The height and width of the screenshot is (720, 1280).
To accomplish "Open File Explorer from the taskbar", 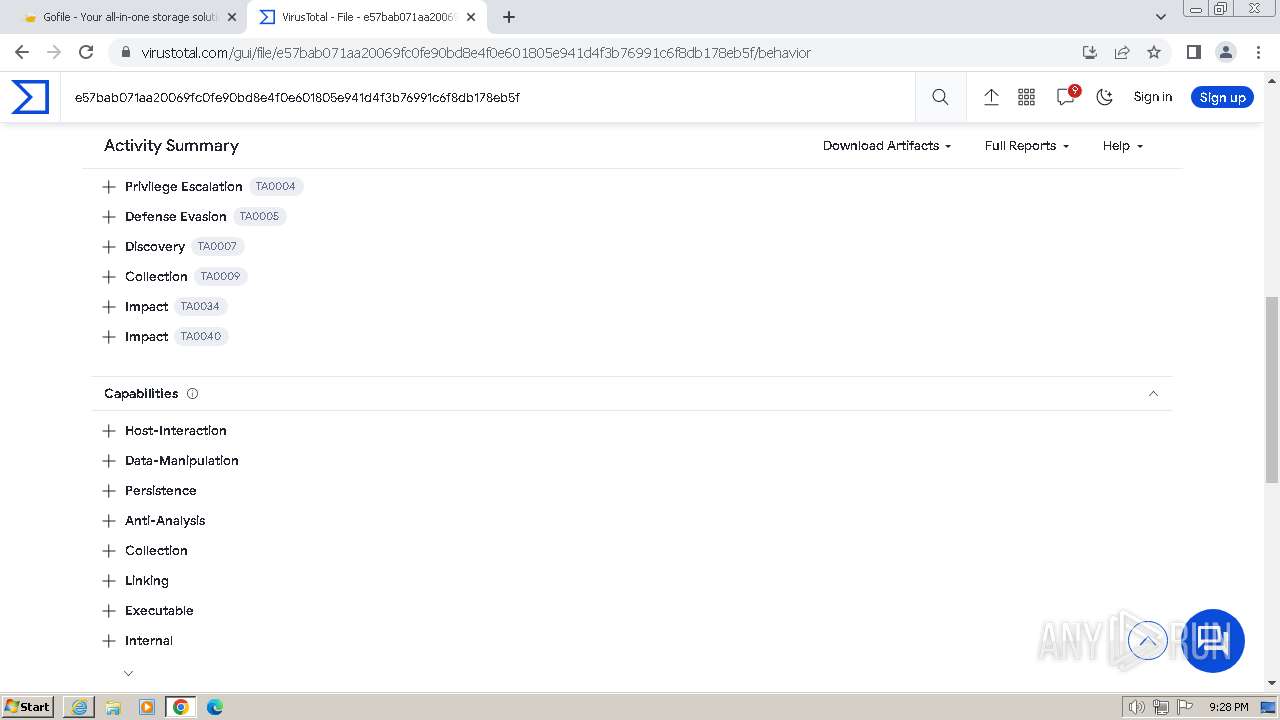I will click(113, 707).
